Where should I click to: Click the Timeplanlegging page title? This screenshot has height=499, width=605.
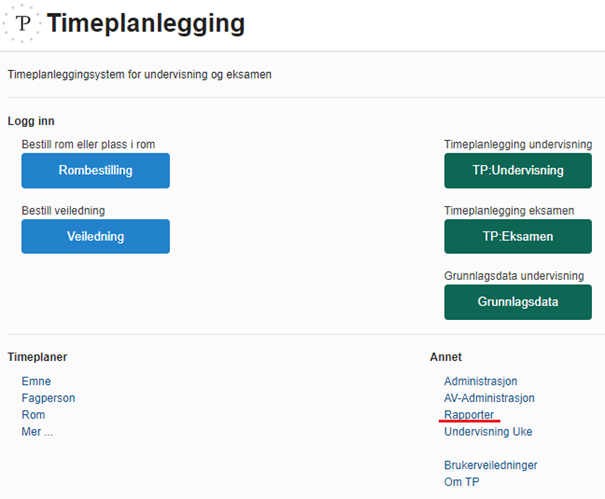[146, 23]
